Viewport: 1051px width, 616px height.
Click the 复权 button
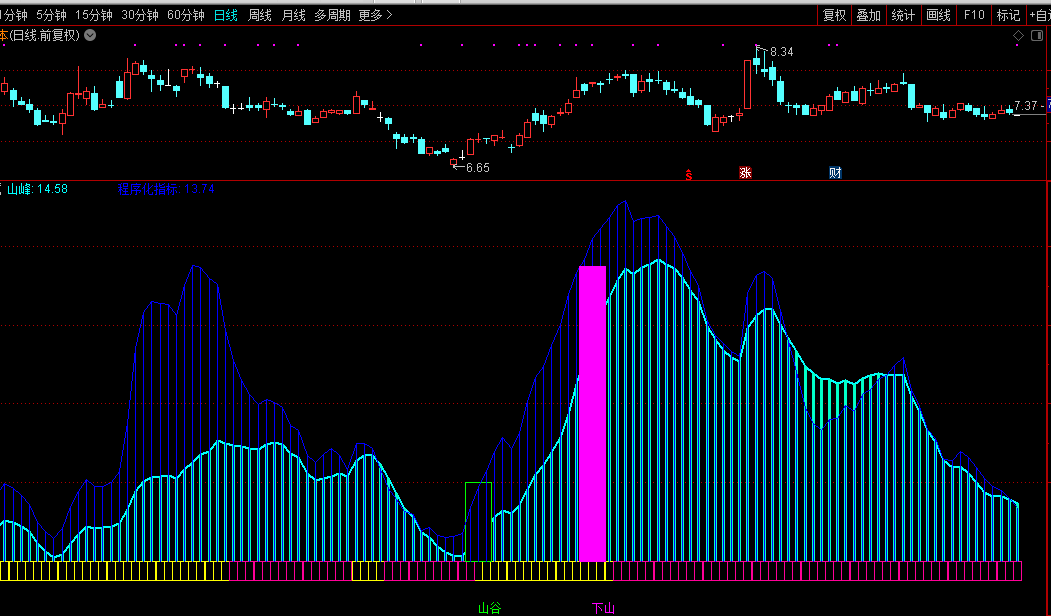tap(835, 15)
